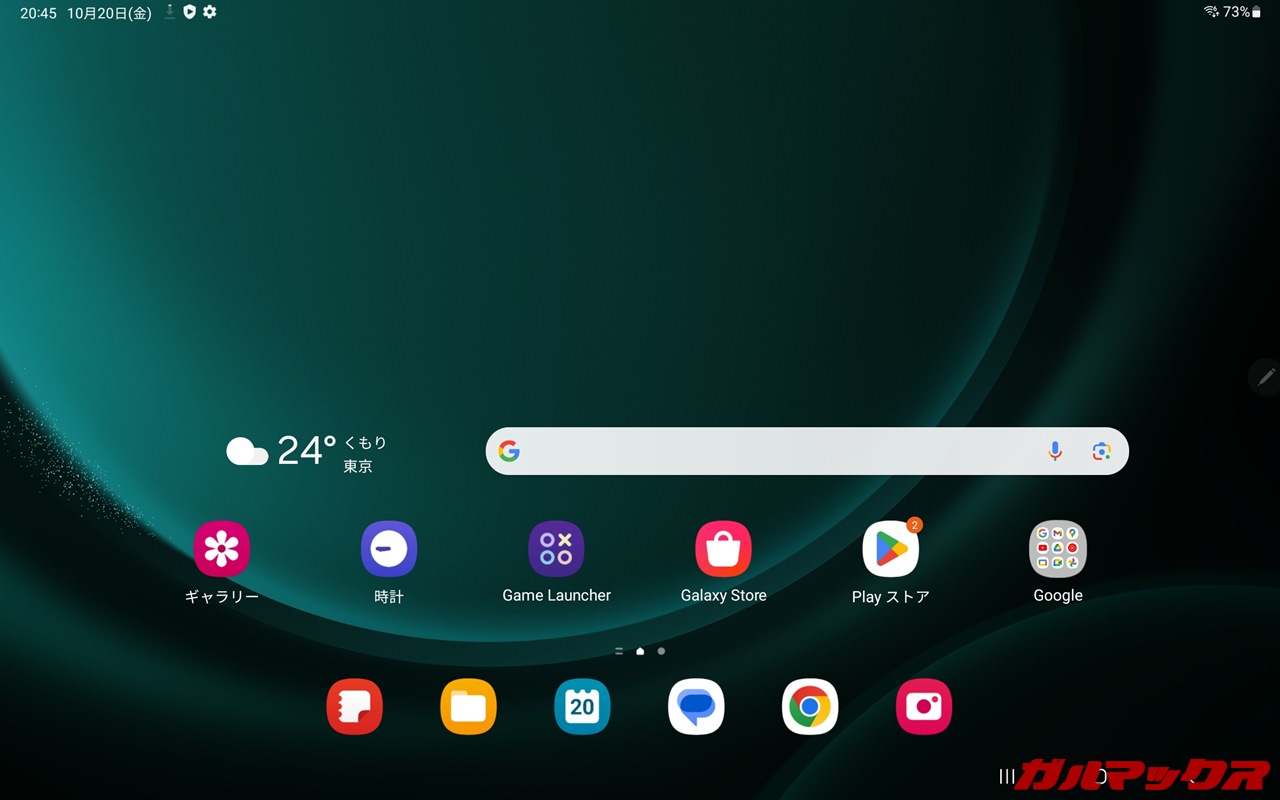Open the Camera app
1280x800 pixels.
[924, 707]
